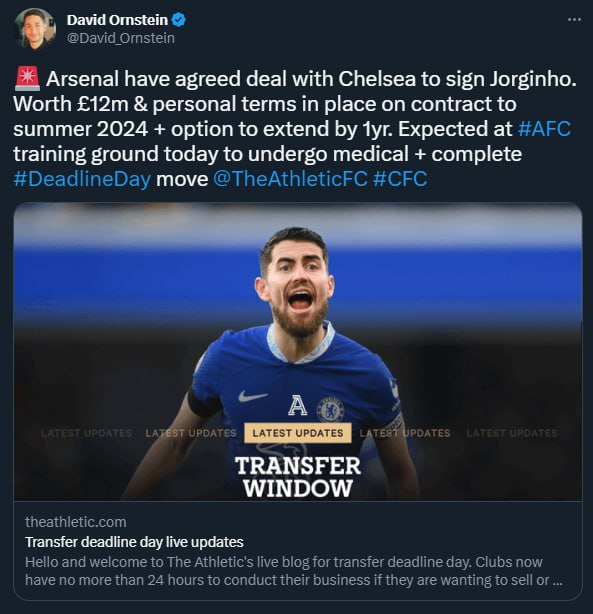Open the three-dot more options menu
Viewport: 593px width, 614px height.
coord(574,20)
